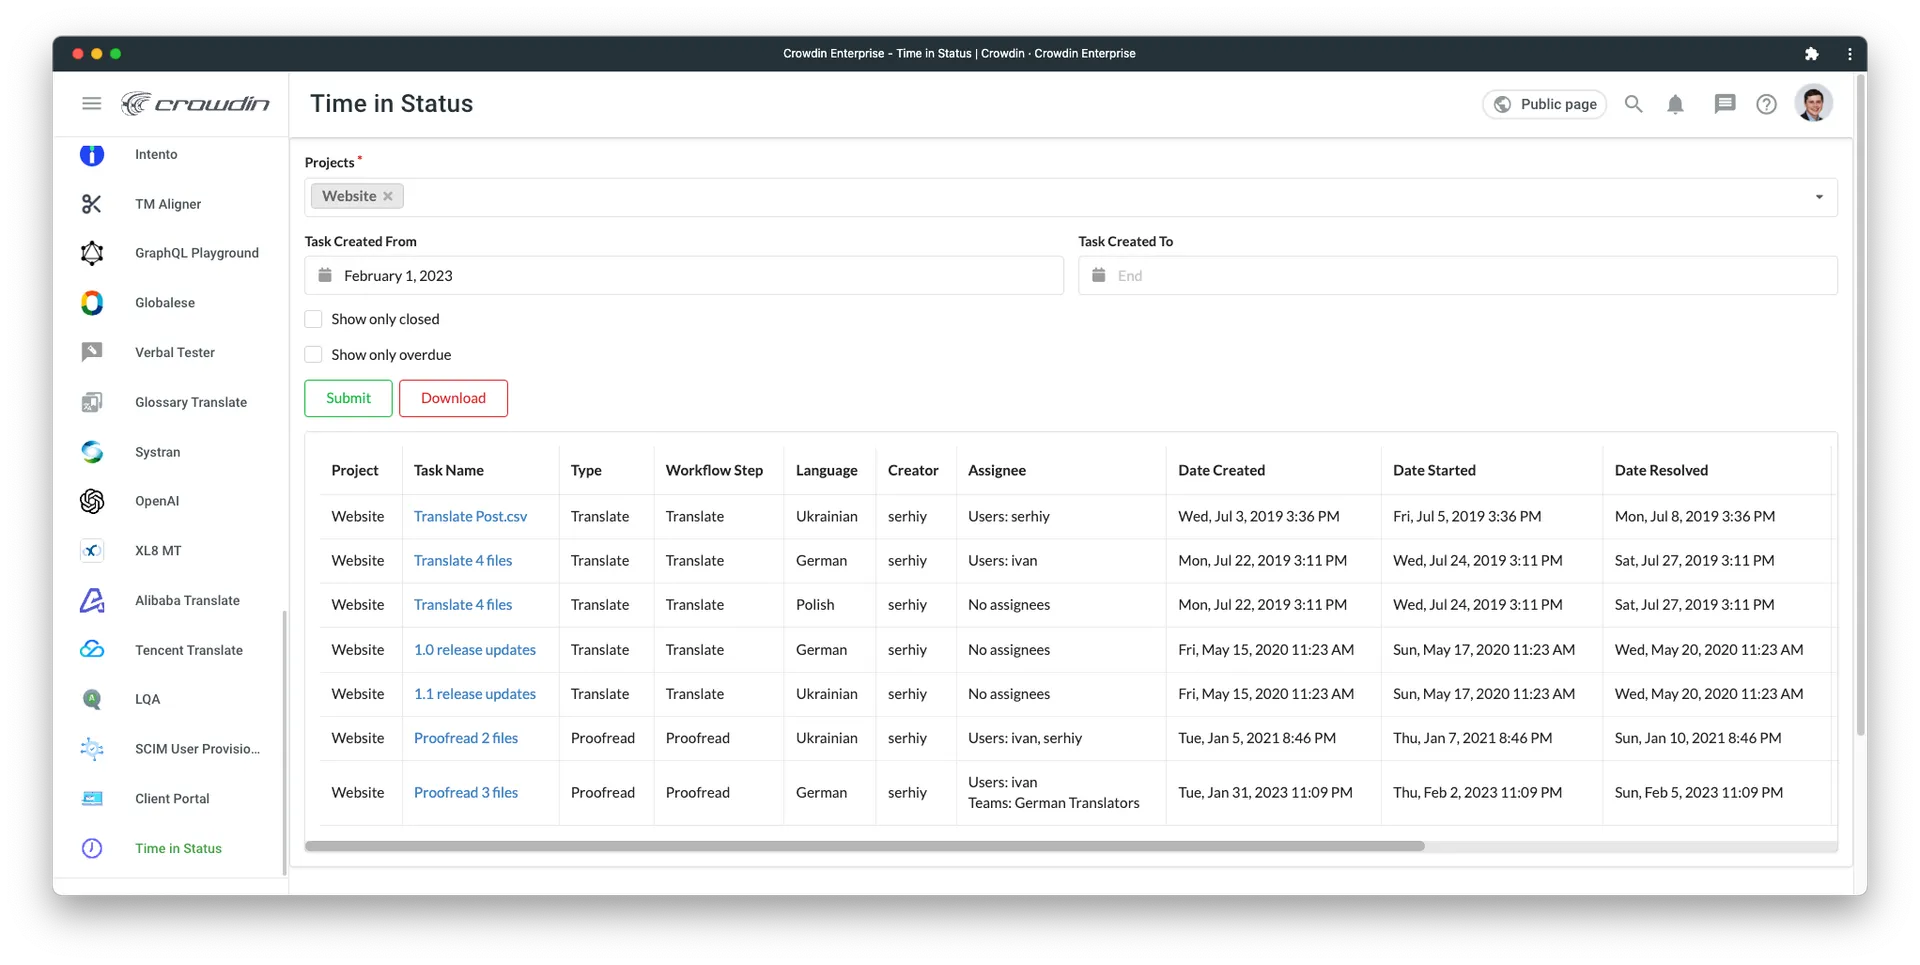Image resolution: width=1920 pixels, height=965 pixels.
Task: Open search with the magnifier icon
Action: point(1633,104)
